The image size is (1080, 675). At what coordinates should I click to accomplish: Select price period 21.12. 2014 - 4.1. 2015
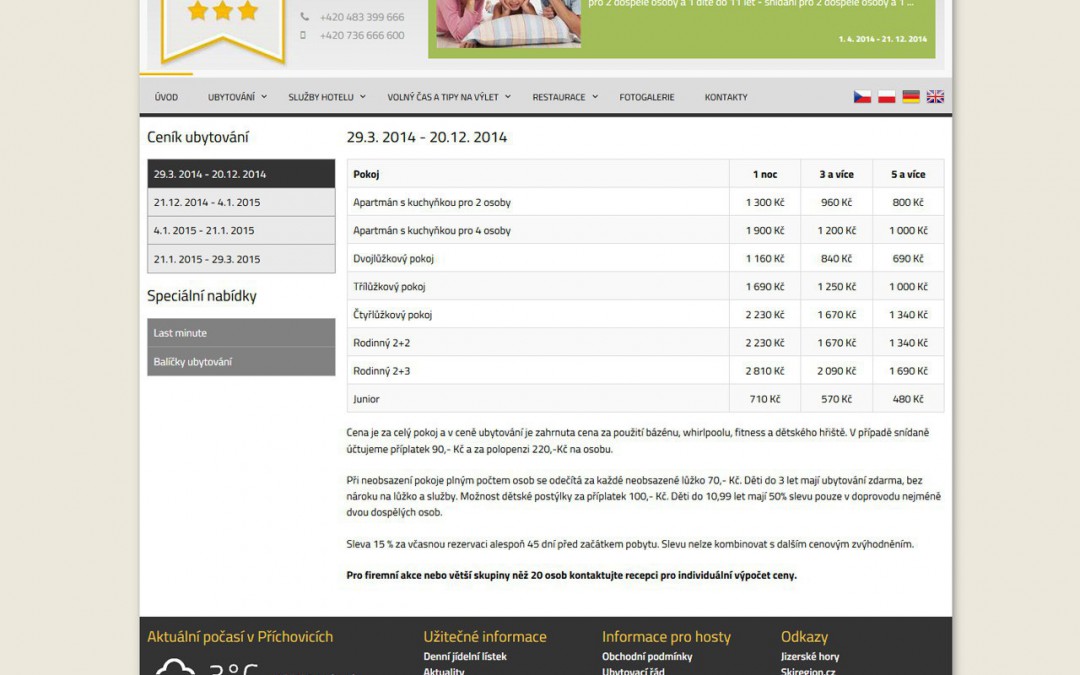tap(241, 202)
